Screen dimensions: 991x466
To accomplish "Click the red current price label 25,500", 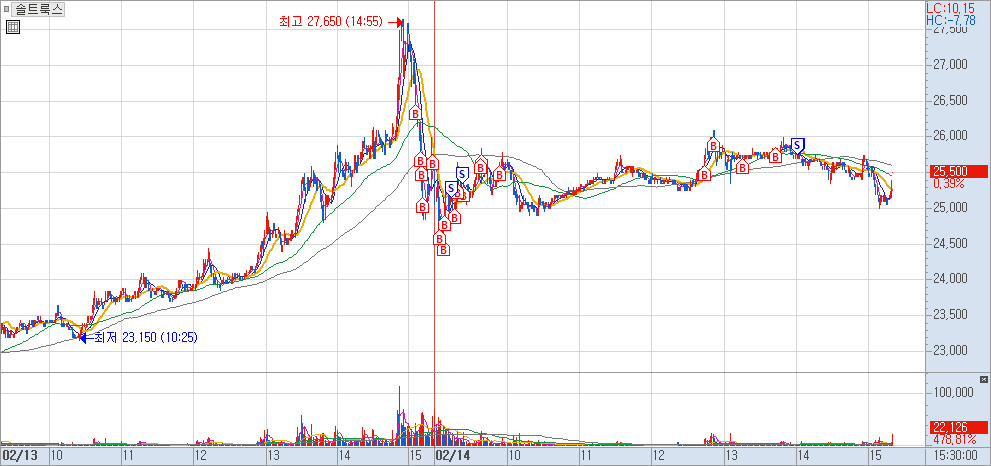I will pyautogui.click(x=958, y=171).
